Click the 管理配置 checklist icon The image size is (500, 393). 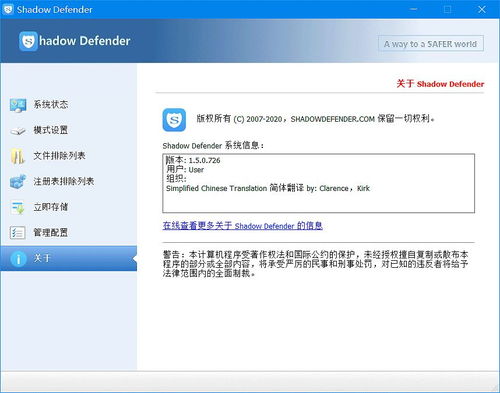18,233
